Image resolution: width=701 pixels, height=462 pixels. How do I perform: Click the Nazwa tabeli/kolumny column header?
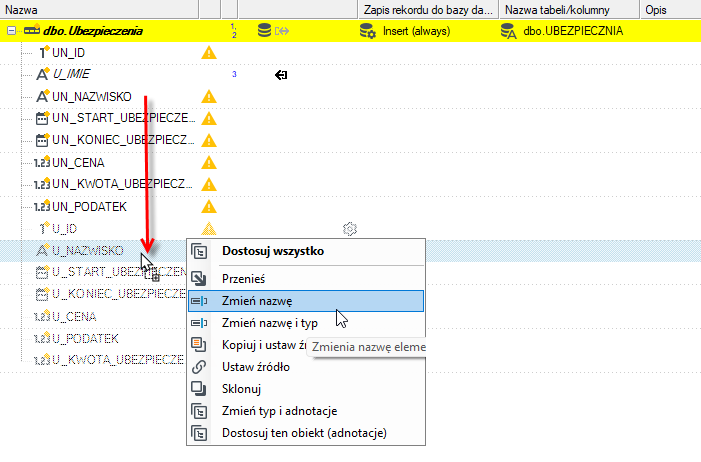tap(569, 9)
